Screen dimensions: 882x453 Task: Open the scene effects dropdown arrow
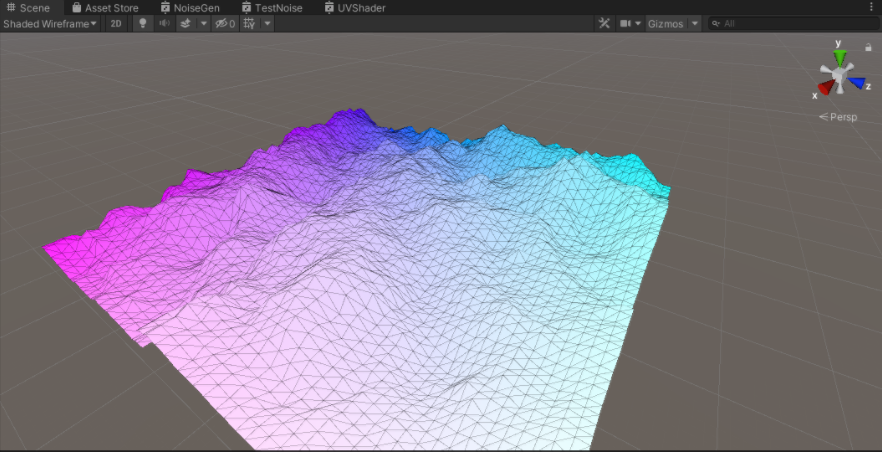point(203,23)
